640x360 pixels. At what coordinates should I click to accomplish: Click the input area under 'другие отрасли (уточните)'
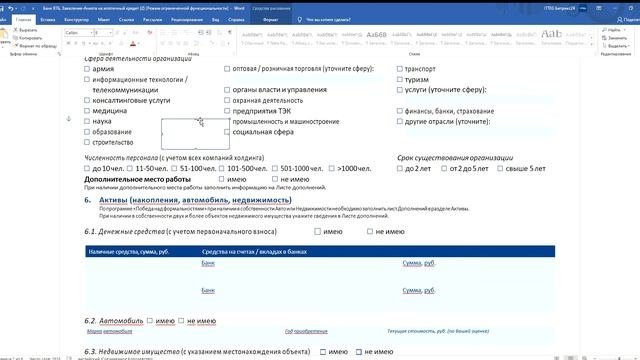pyautogui.click(x=479, y=131)
